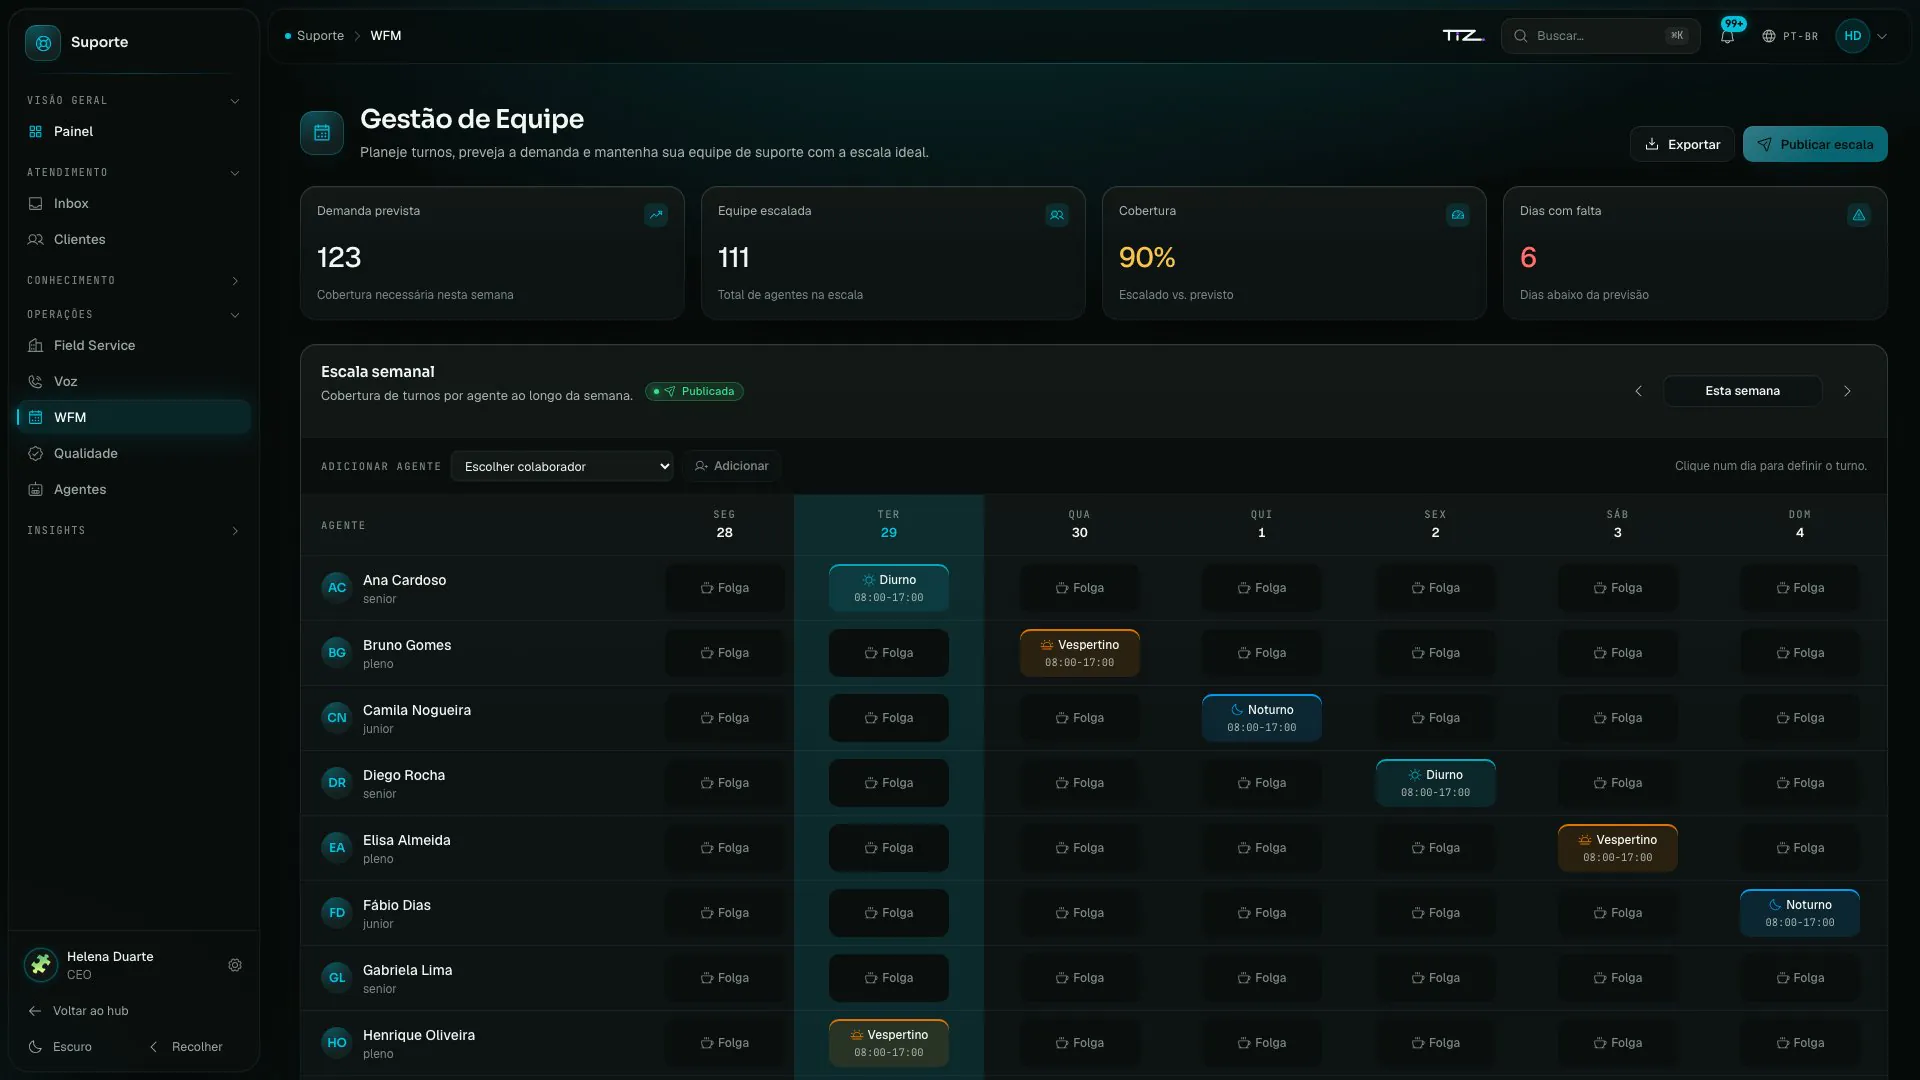Collapse the Operações section
1920x1080 pixels.
[x=134, y=314]
